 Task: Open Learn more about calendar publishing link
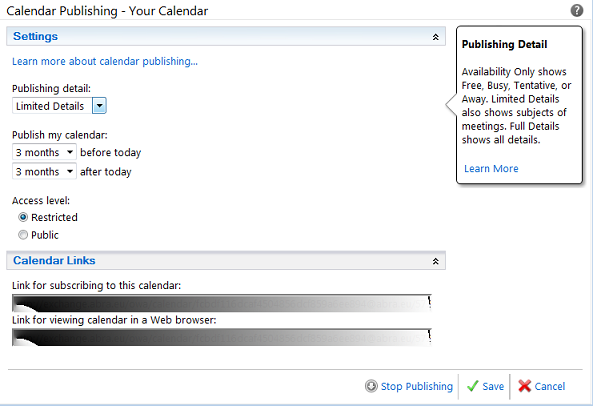point(105,61)
